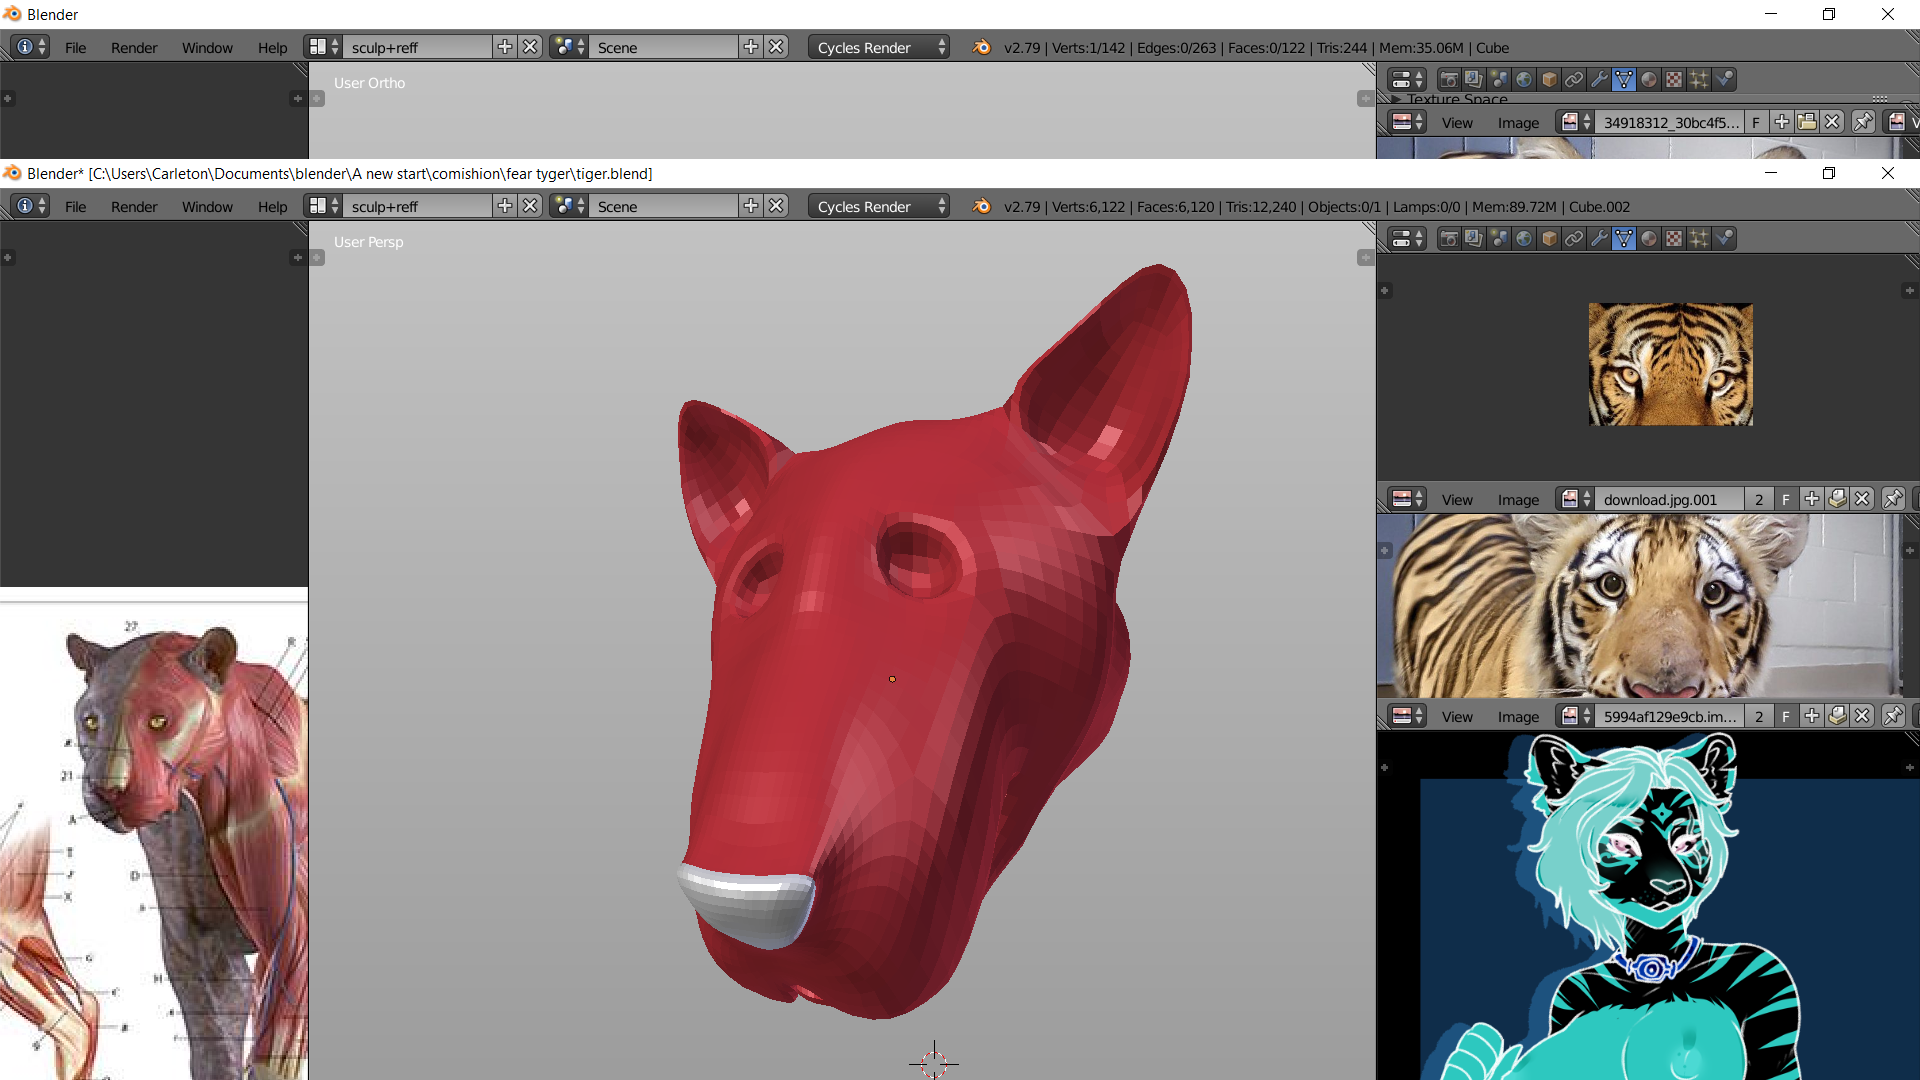
Task: Open Constraints chain-link tab in tiger.blend properties
Action: (1574, 238)
